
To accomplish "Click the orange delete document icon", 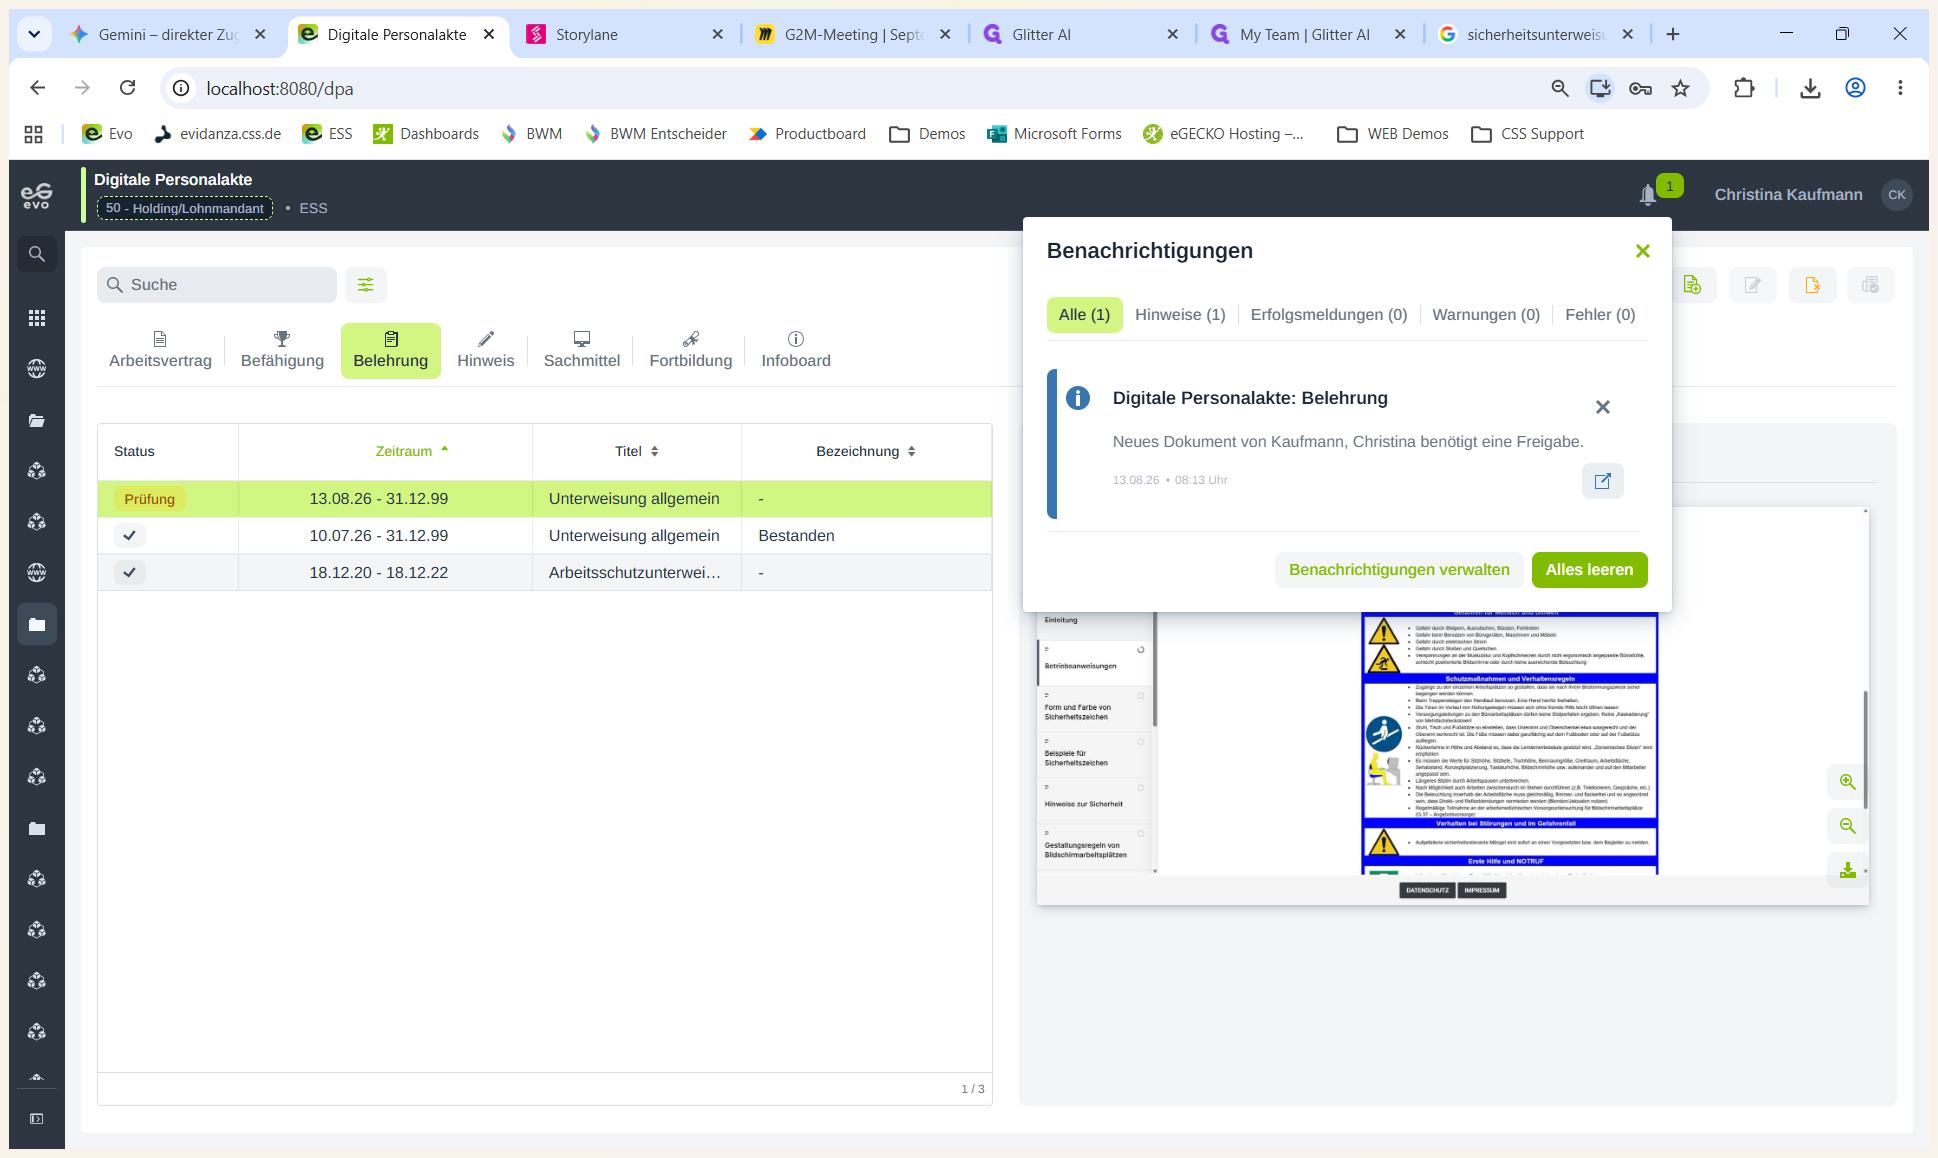I will (1812, 285).
